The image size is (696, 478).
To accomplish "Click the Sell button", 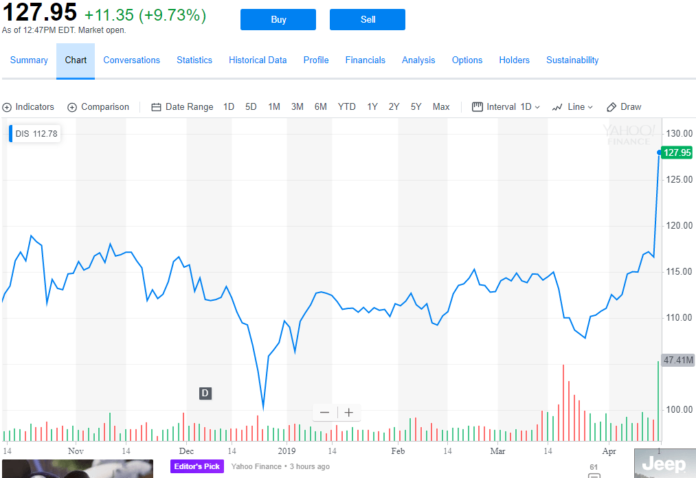I will 368,20.
